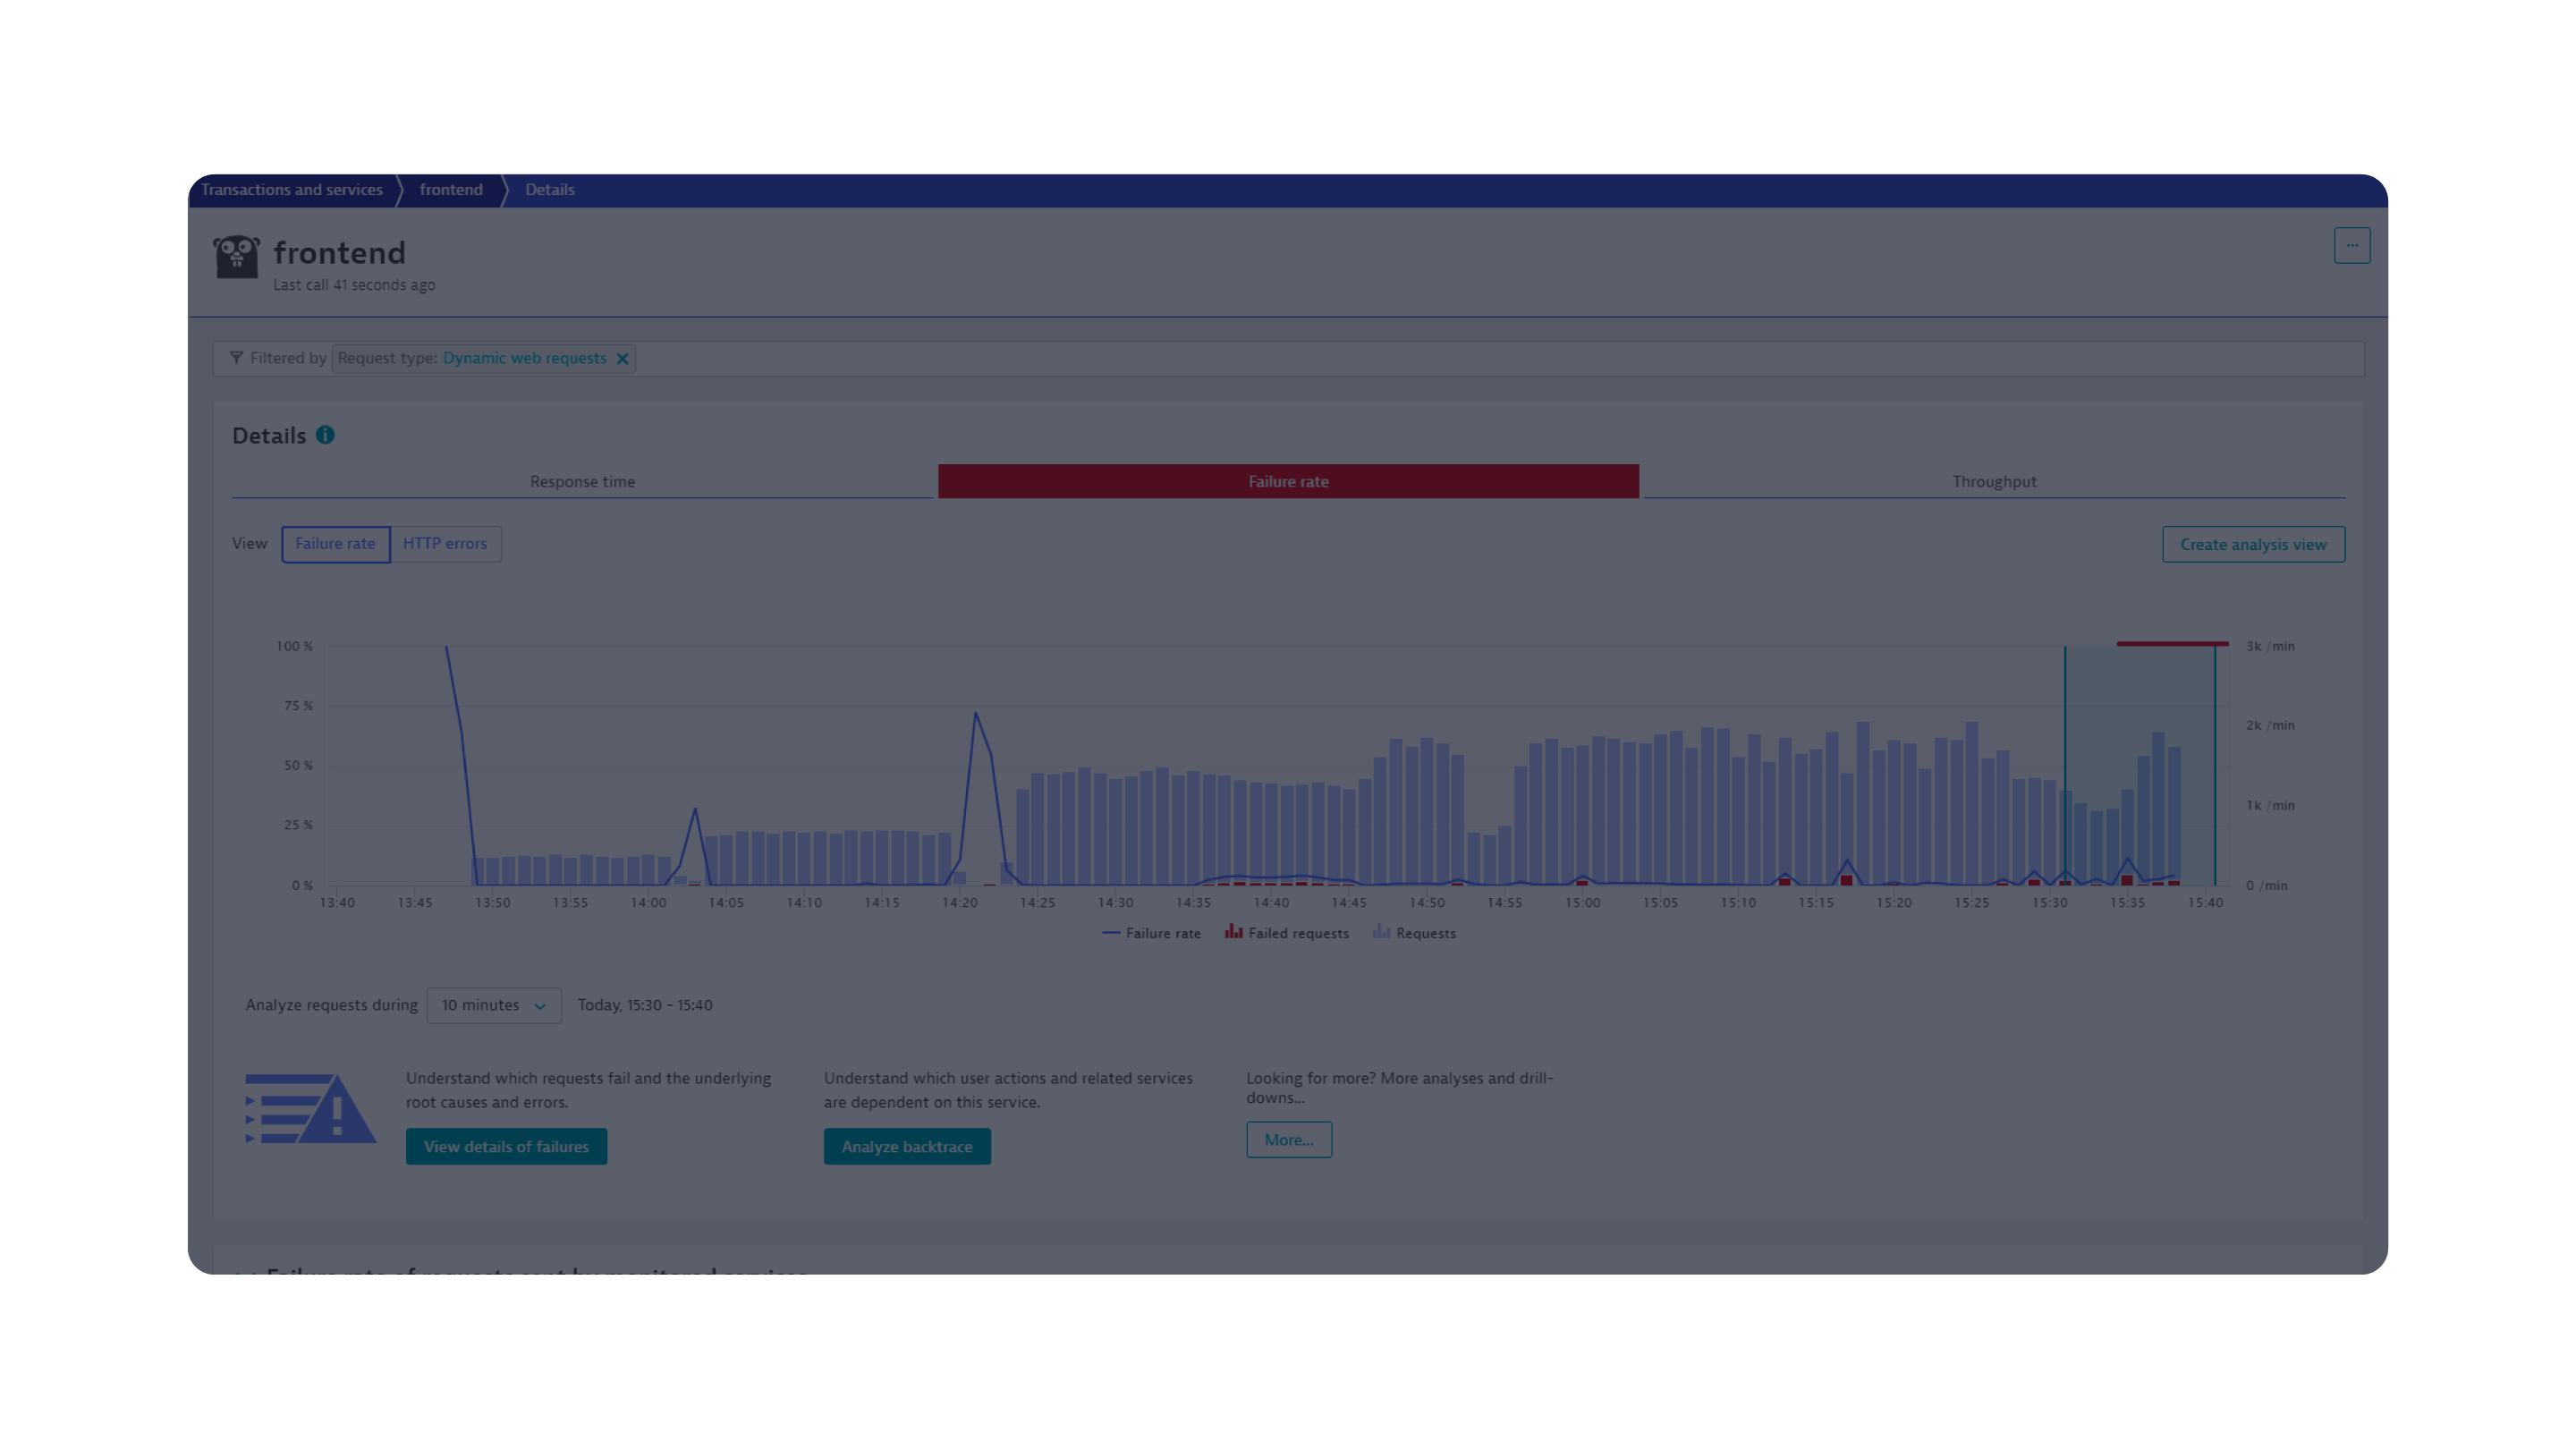This screenshot has width=2576, height=1449.
Task: Open the 10 minutes timeframe dropdown
Action: (x=493, y=1005)
